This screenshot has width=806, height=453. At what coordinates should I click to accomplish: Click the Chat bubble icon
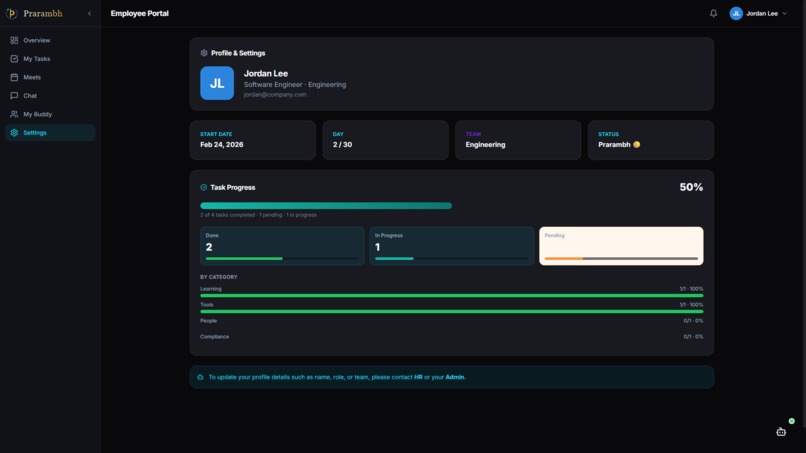14,96
